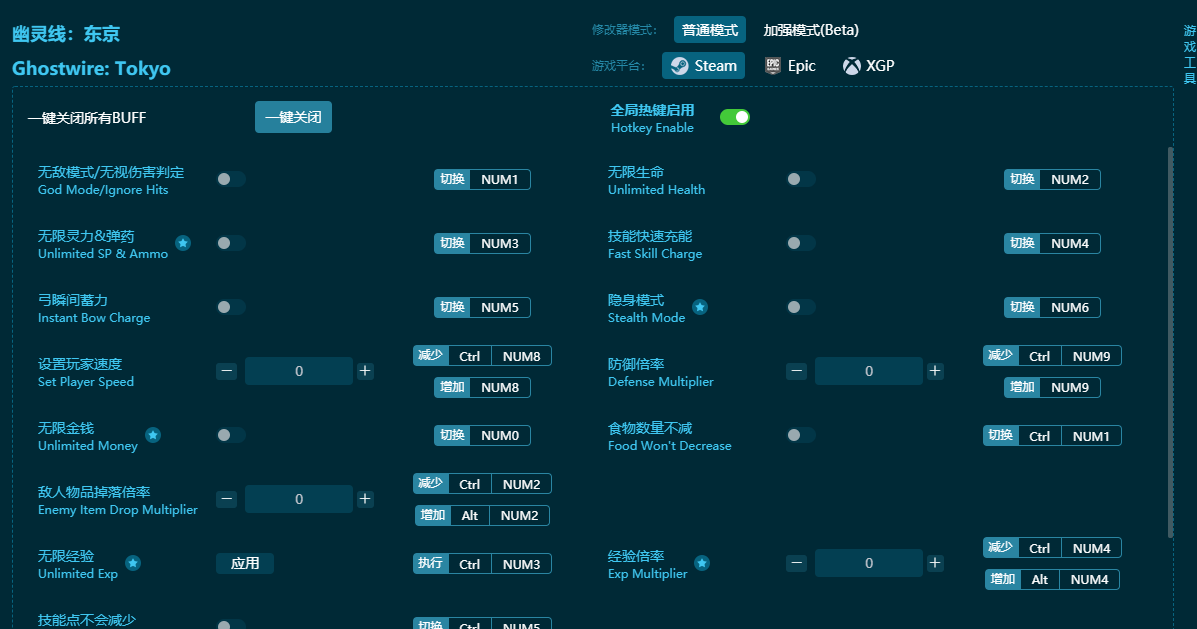Click 应用 apply button for Unlimited Exp
1197x629 pixels.
click(x=245, y=563)
